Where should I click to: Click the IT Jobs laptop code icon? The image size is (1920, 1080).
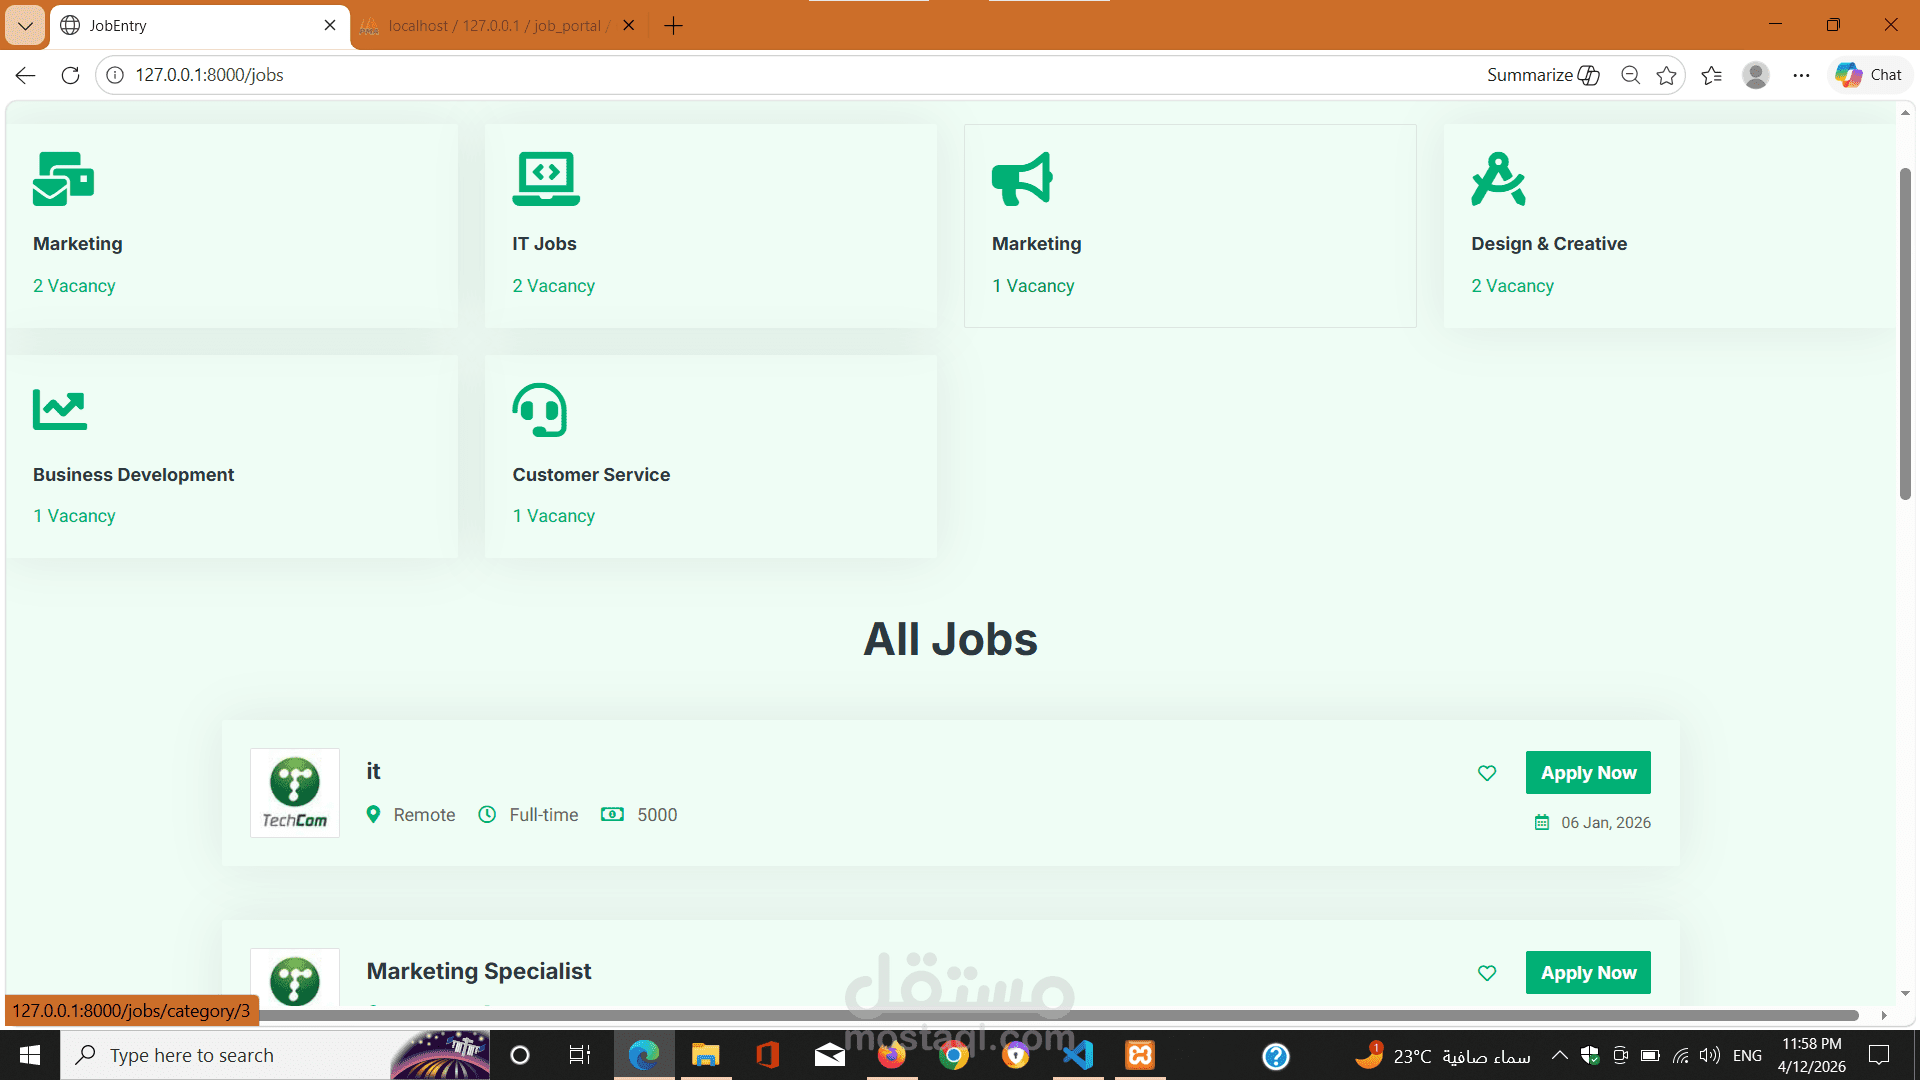[545, 179]
